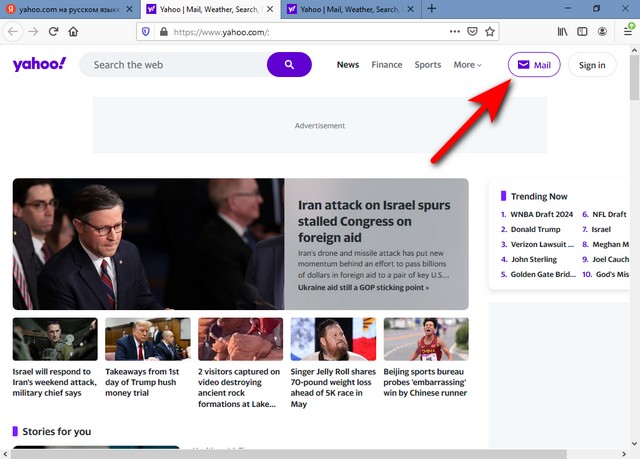The width and height of the screenshot is (640, 459).
Task: Click the Trending Now heading
Action: point(539,196)
